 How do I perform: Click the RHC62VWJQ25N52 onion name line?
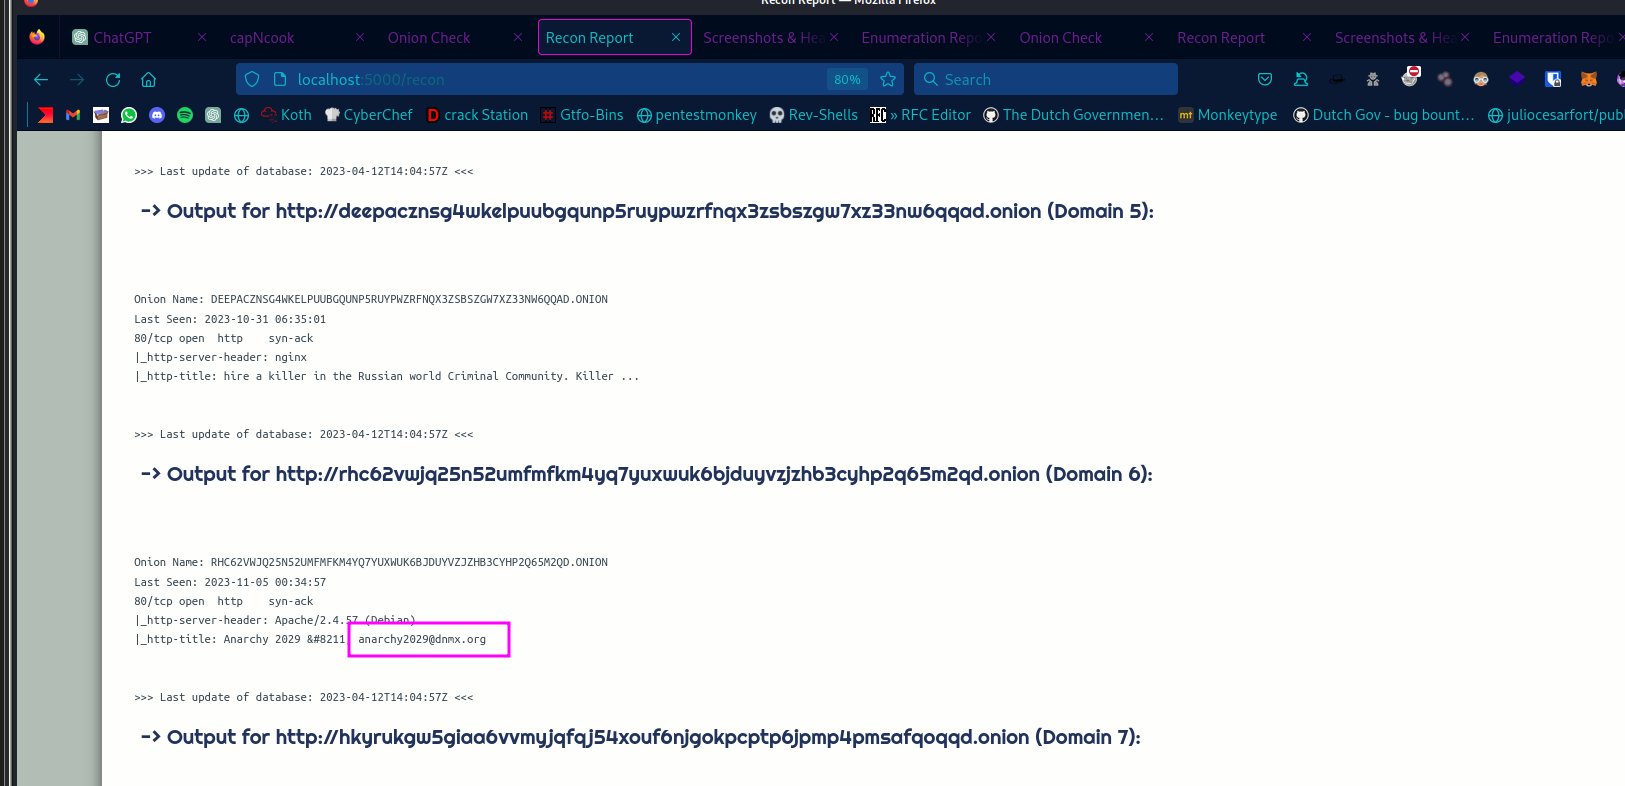tap(371, 562)
